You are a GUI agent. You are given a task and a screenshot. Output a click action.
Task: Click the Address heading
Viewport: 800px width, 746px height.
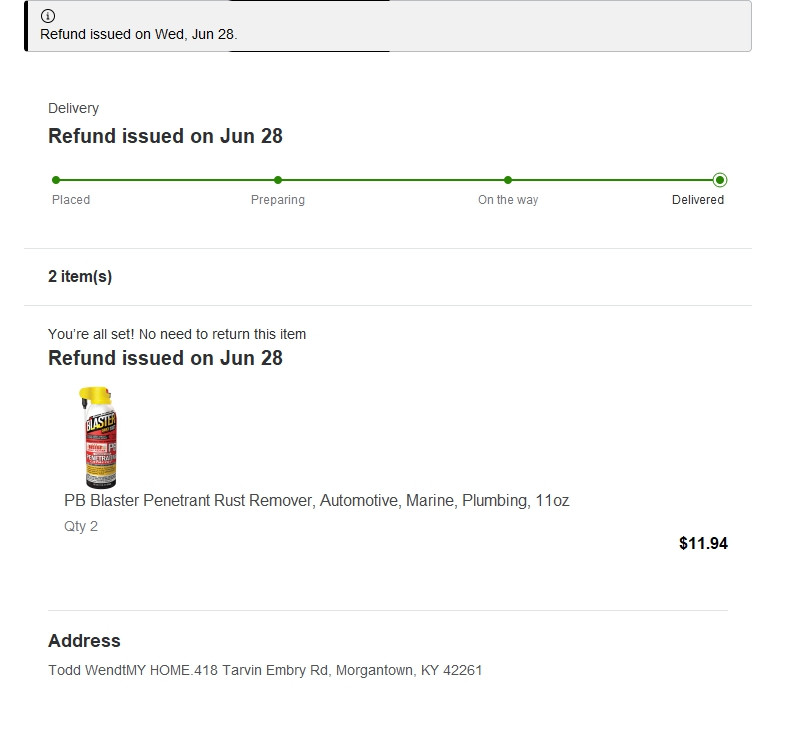(x=84, y=641)
